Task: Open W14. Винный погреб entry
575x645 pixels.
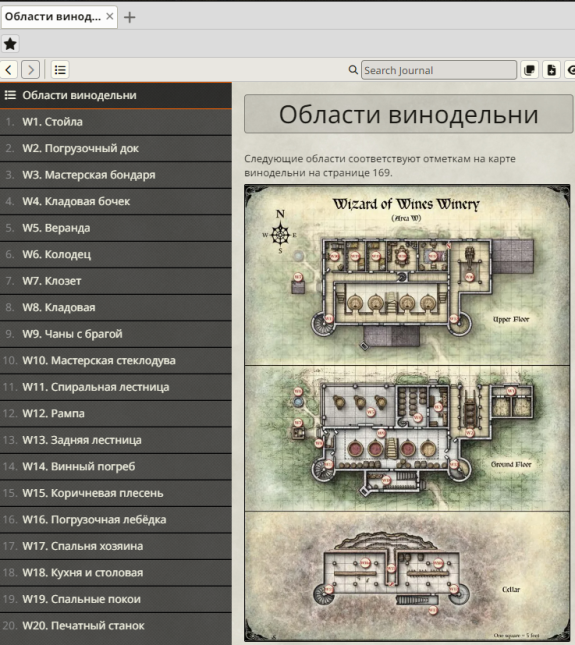Action: coord(116,466)
